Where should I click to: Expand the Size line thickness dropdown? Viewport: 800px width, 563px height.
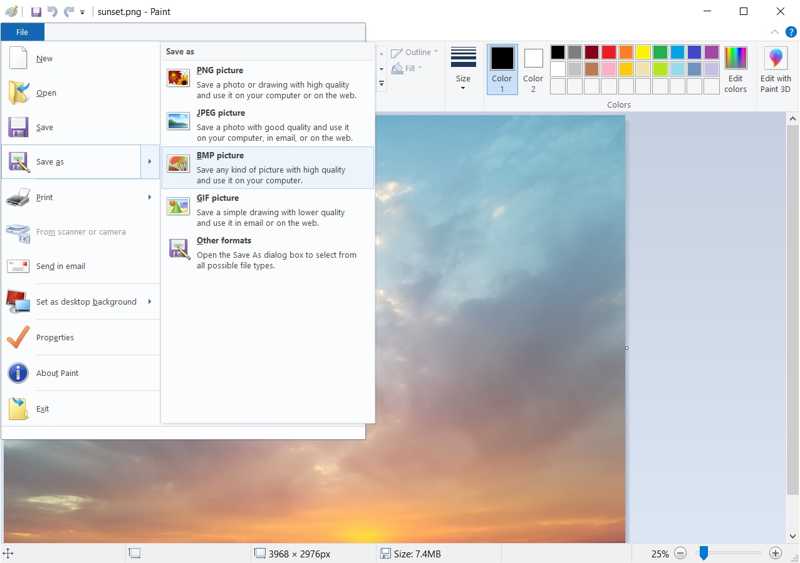pos(463,68)
